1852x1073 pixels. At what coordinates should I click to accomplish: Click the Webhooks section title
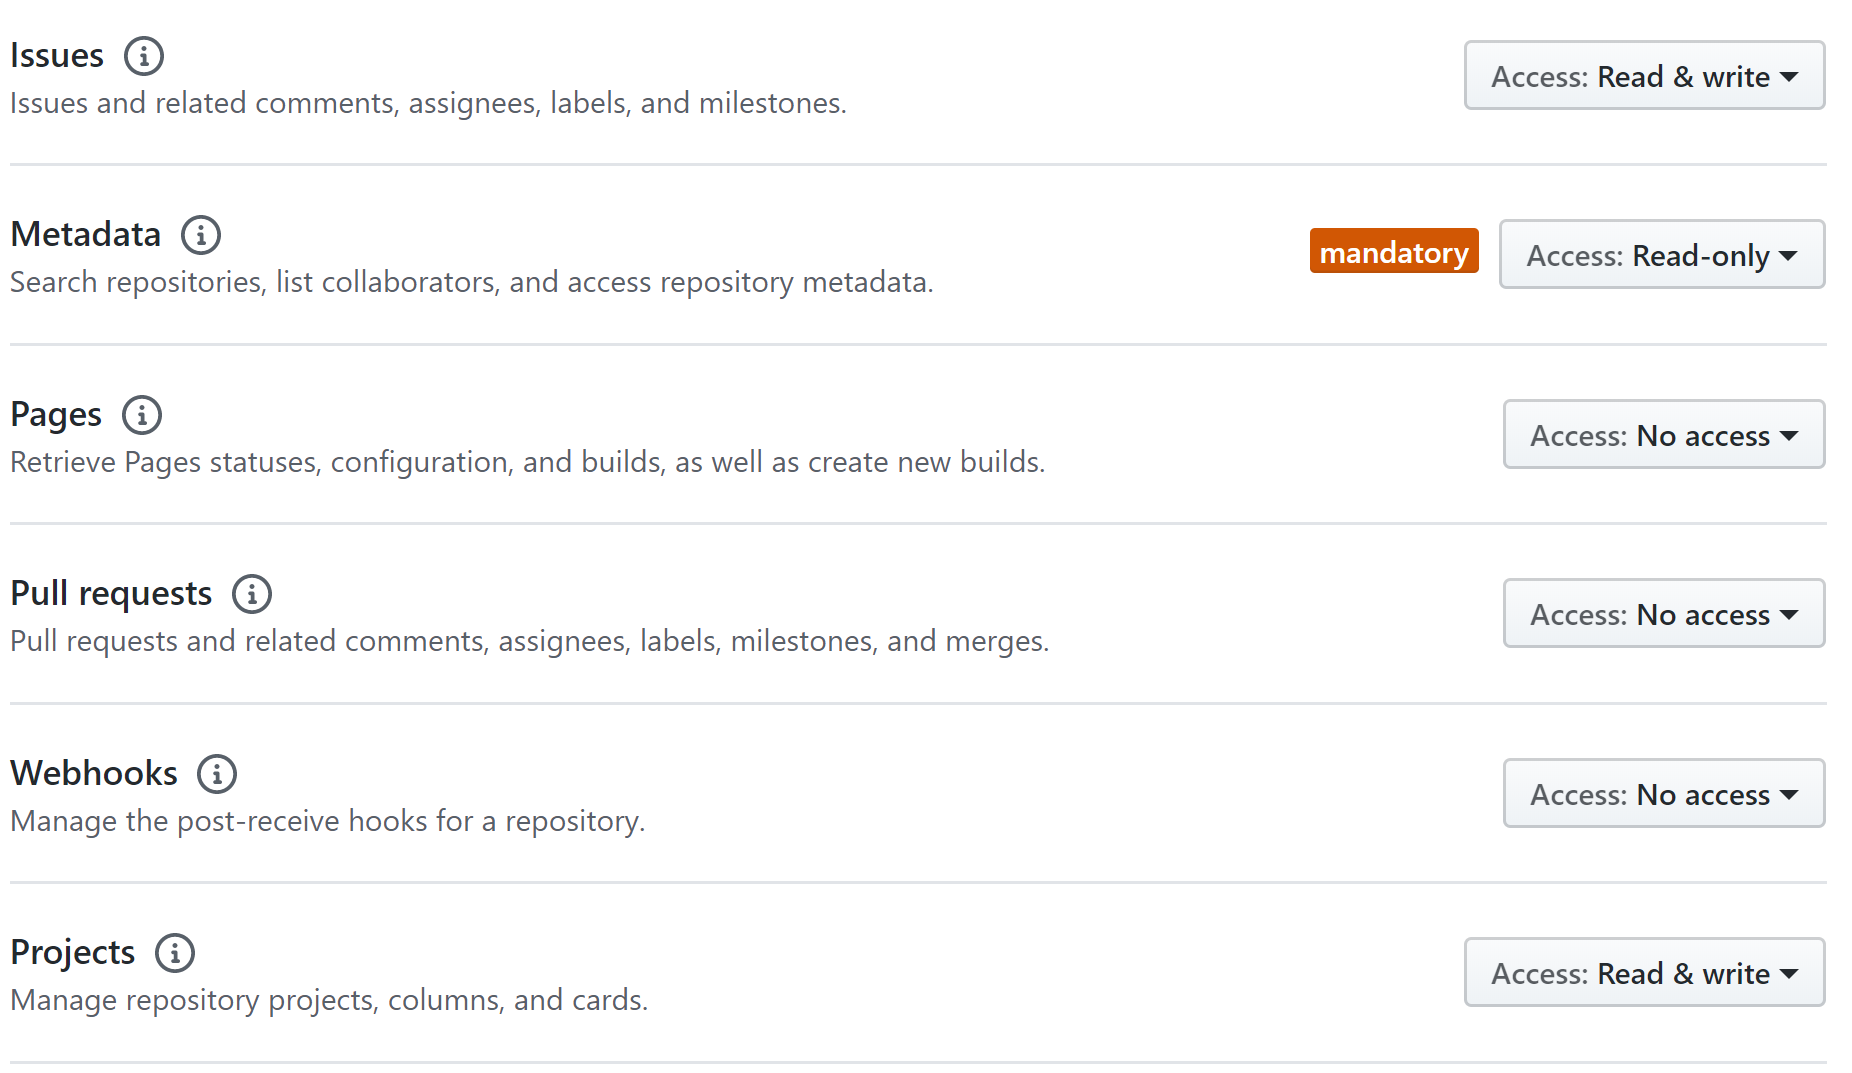pos(94,772)
